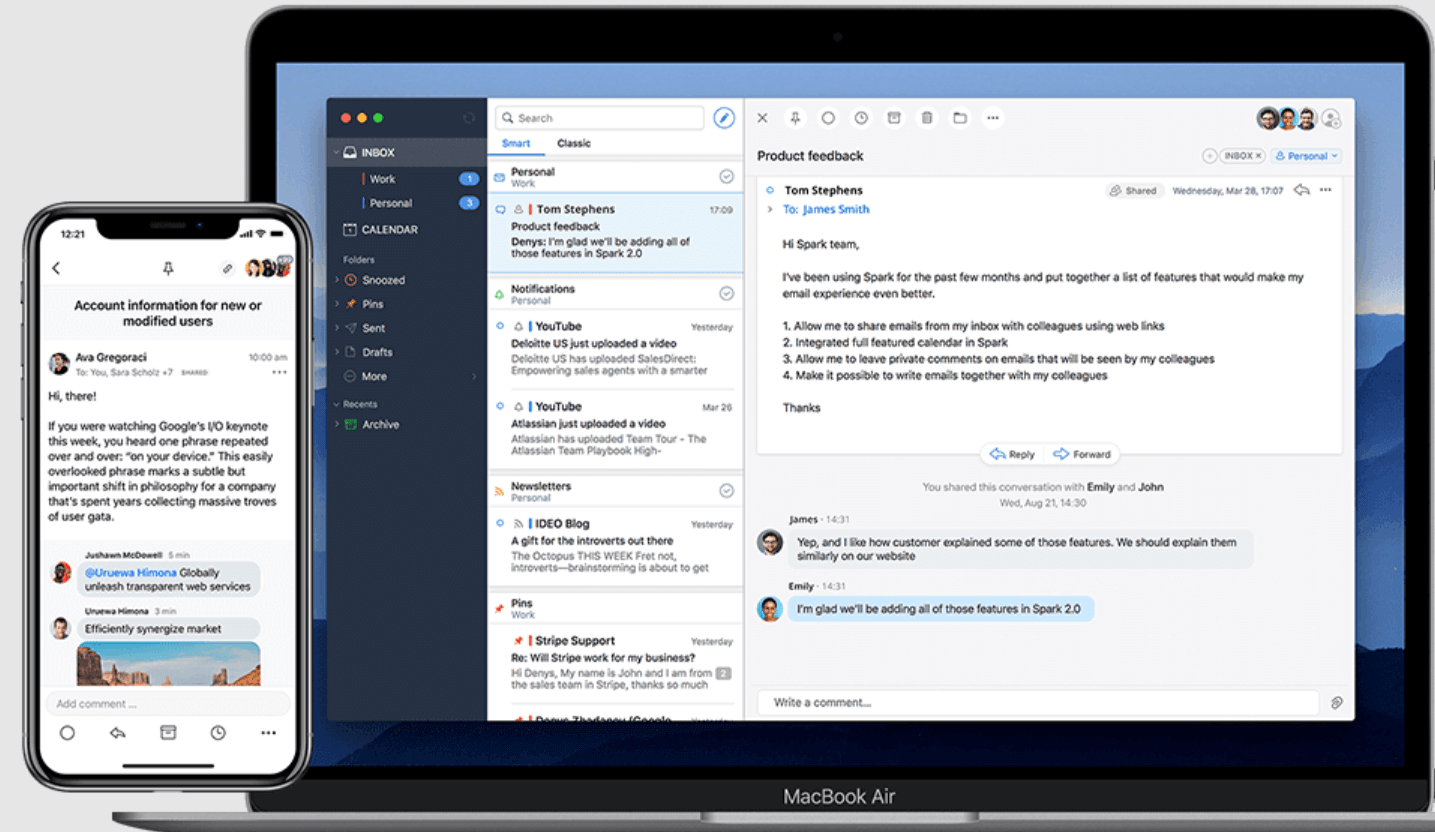Tap the landscape image thumbnail on phone
Viewport: 1435px width, 832px height.
[168, 664]
